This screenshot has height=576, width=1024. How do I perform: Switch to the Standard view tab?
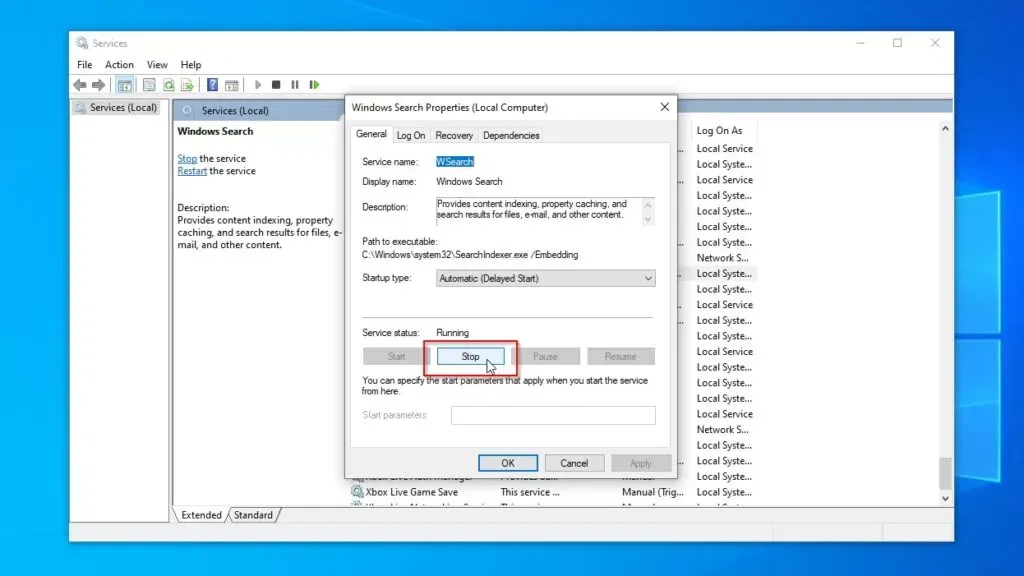click(x=253, y=515)
